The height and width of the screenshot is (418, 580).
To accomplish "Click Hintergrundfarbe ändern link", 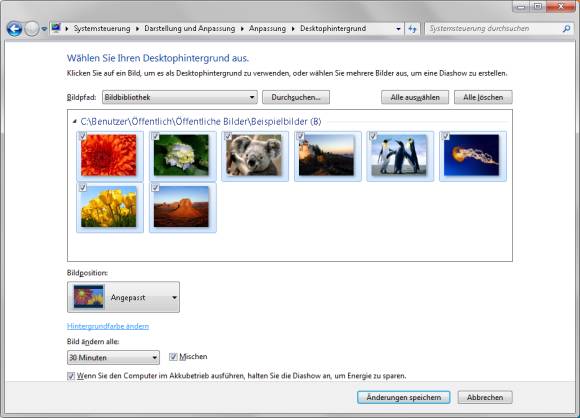I will coord(108,326).
